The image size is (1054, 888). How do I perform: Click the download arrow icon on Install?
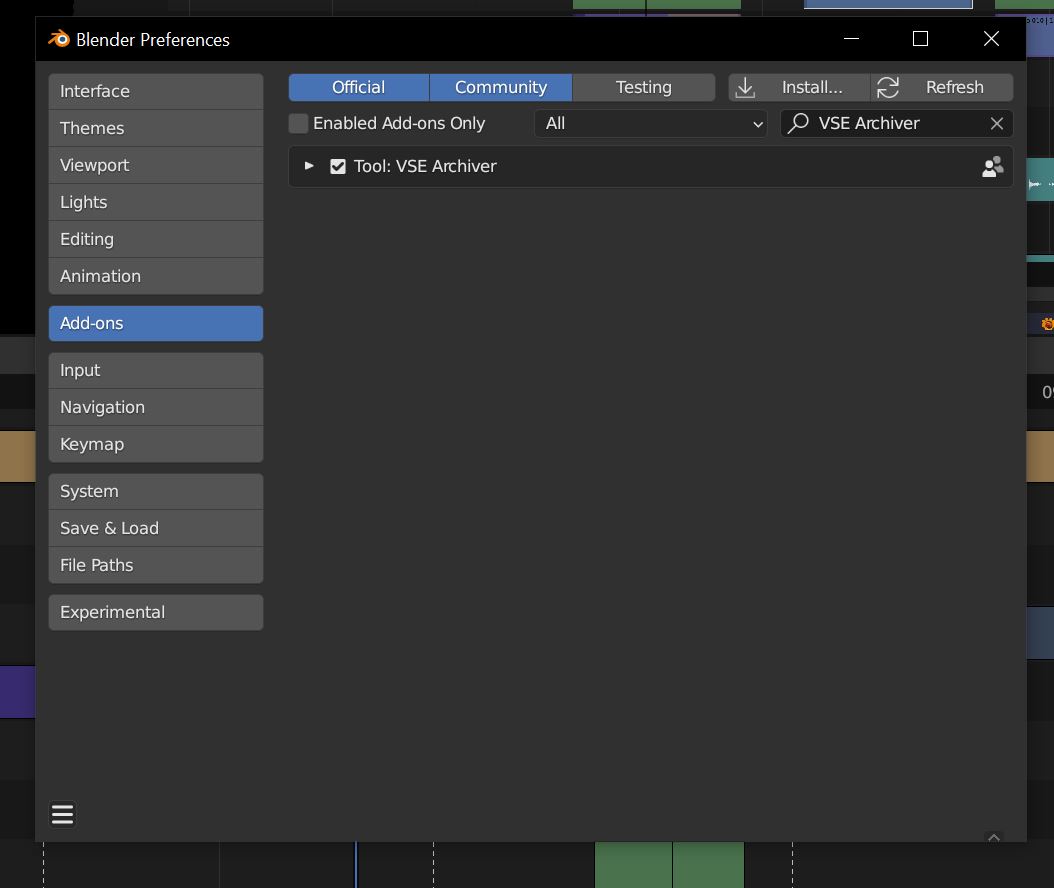pos(745,87)
